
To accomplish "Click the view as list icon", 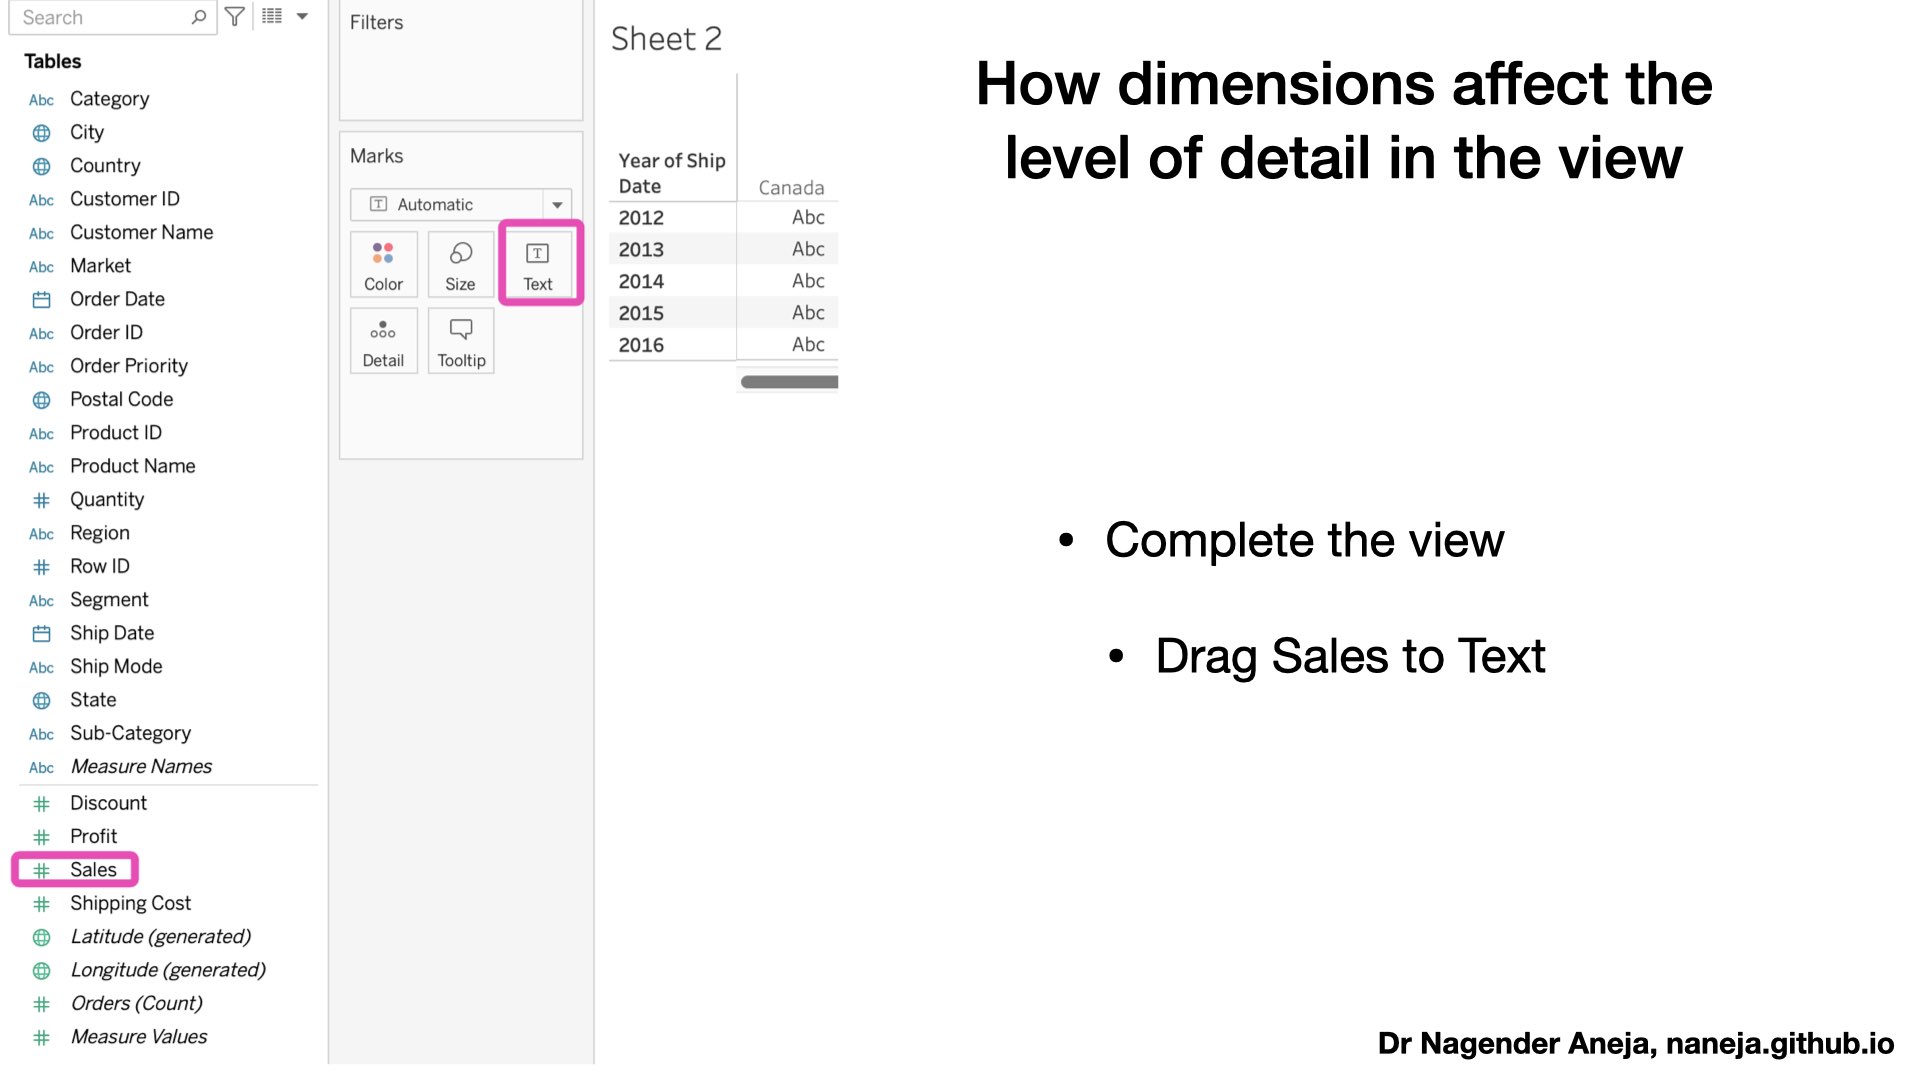I will [272, 16].
